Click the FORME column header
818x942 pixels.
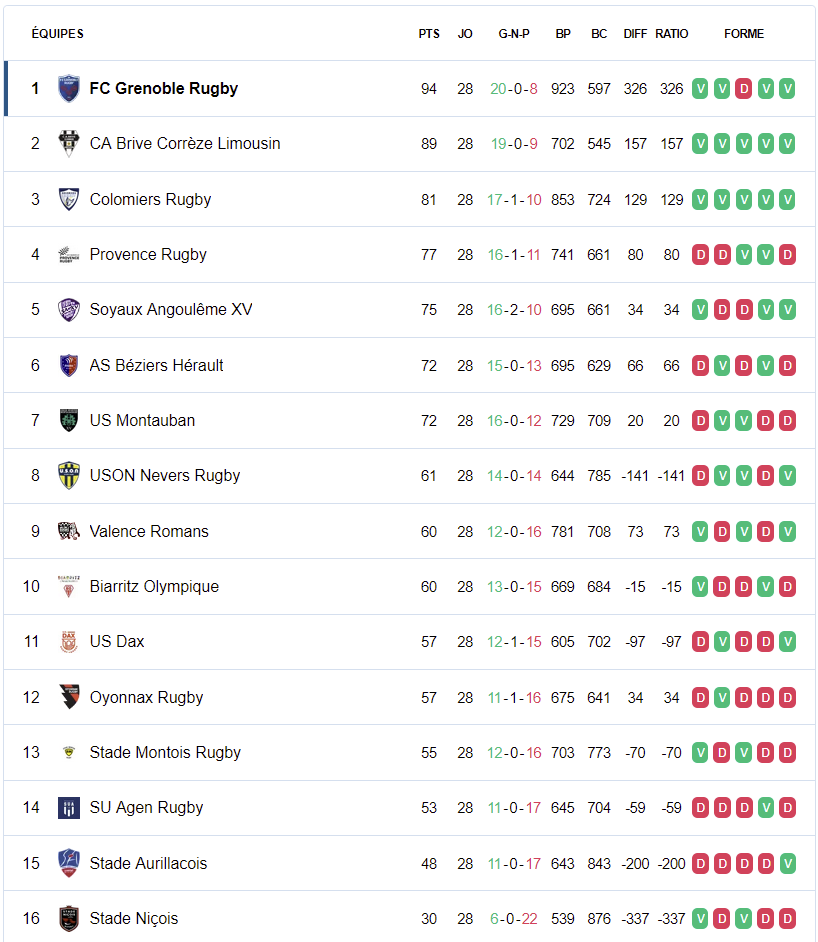tap(744, 34)
